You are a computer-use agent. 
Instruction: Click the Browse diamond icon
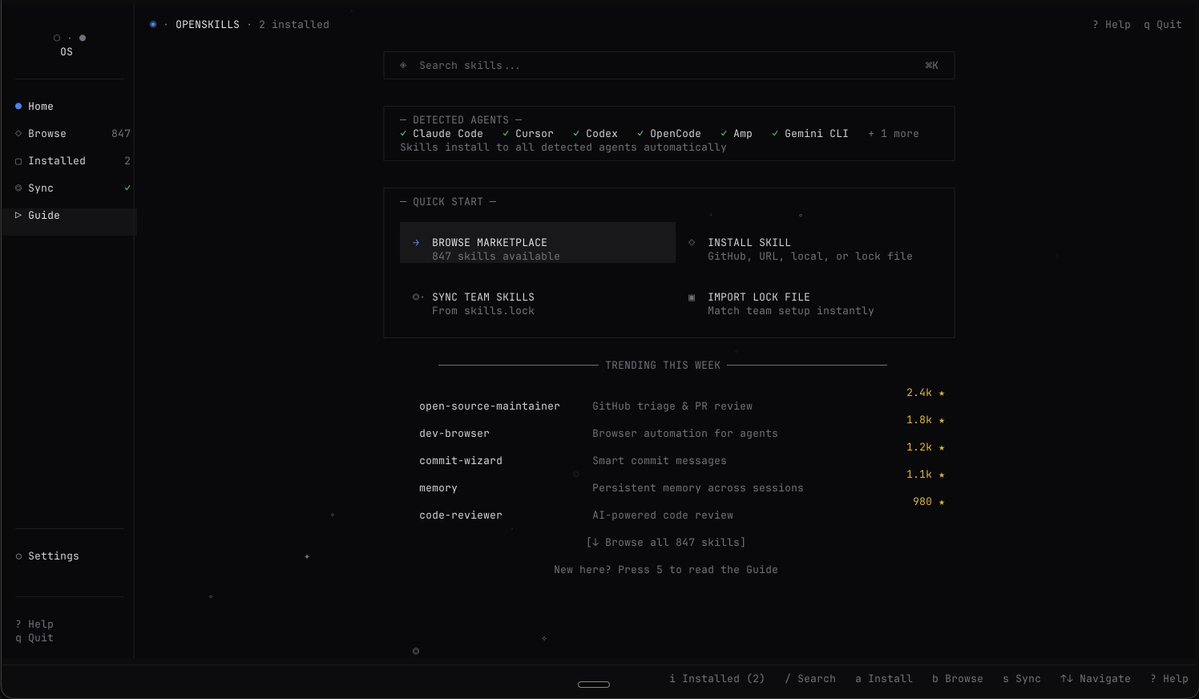pyautogui.click(x=18, y=133)
